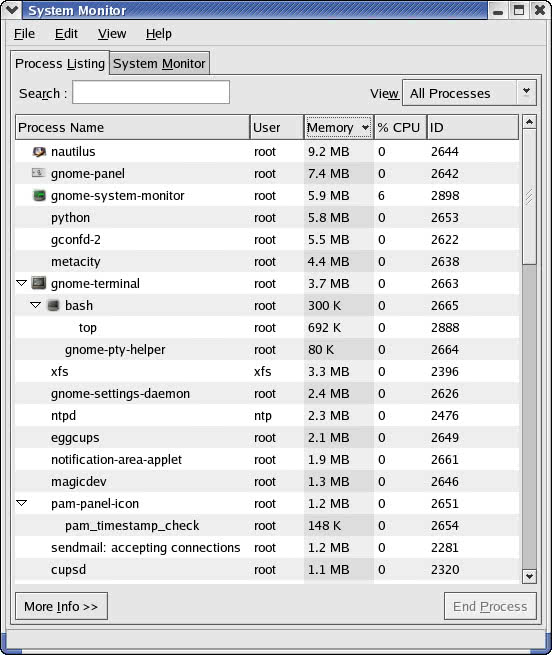The width and height of the screenshot is (552, 655).
Task: Focus the Search input field
Action: tap(151, 92)
